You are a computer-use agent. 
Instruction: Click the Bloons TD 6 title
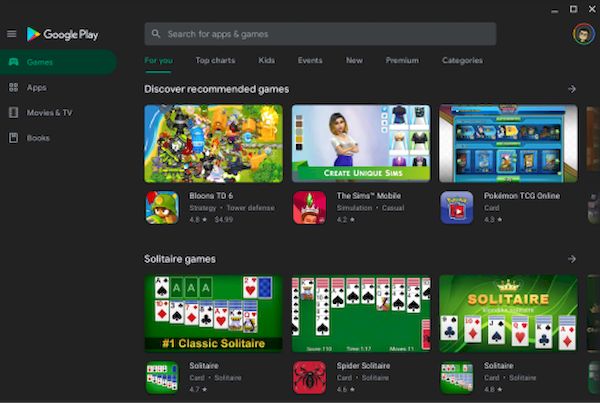point(211,196)
